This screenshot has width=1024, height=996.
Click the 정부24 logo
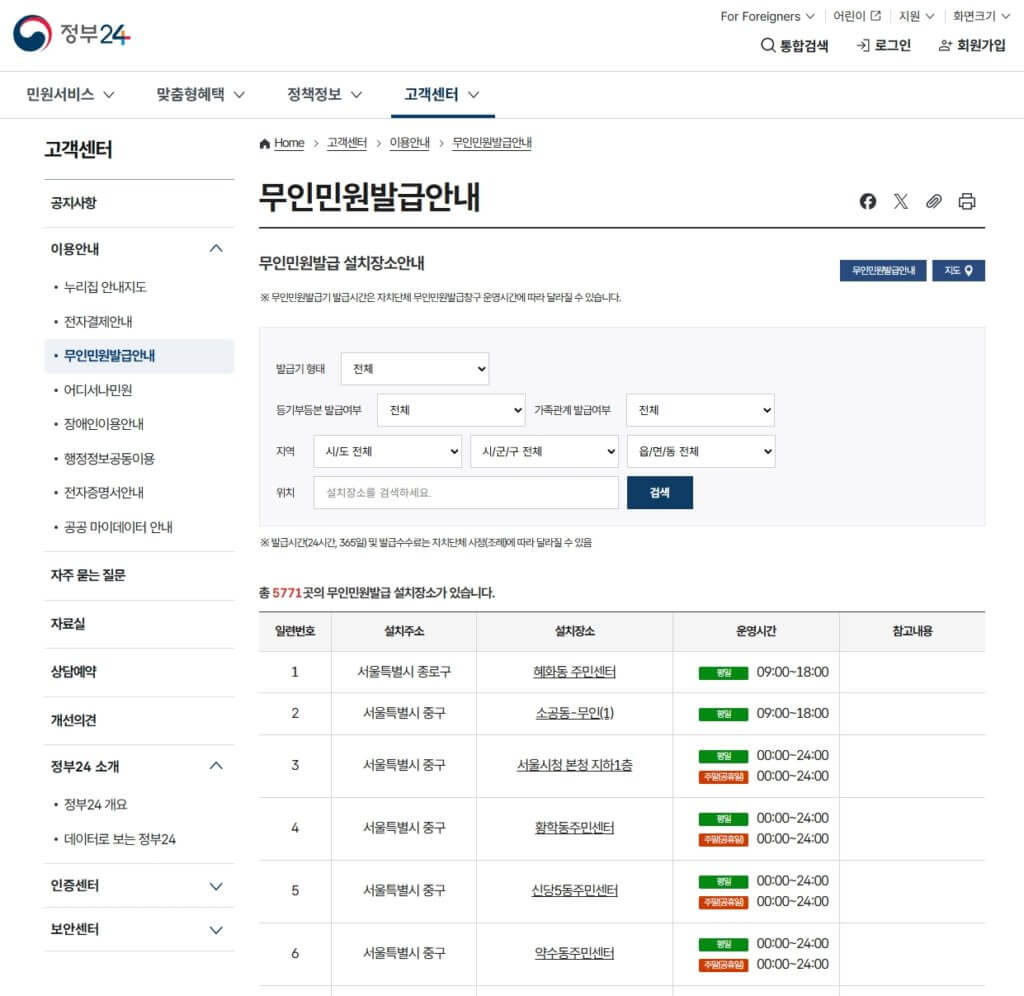pyautogui.click(x=72, y=35)
